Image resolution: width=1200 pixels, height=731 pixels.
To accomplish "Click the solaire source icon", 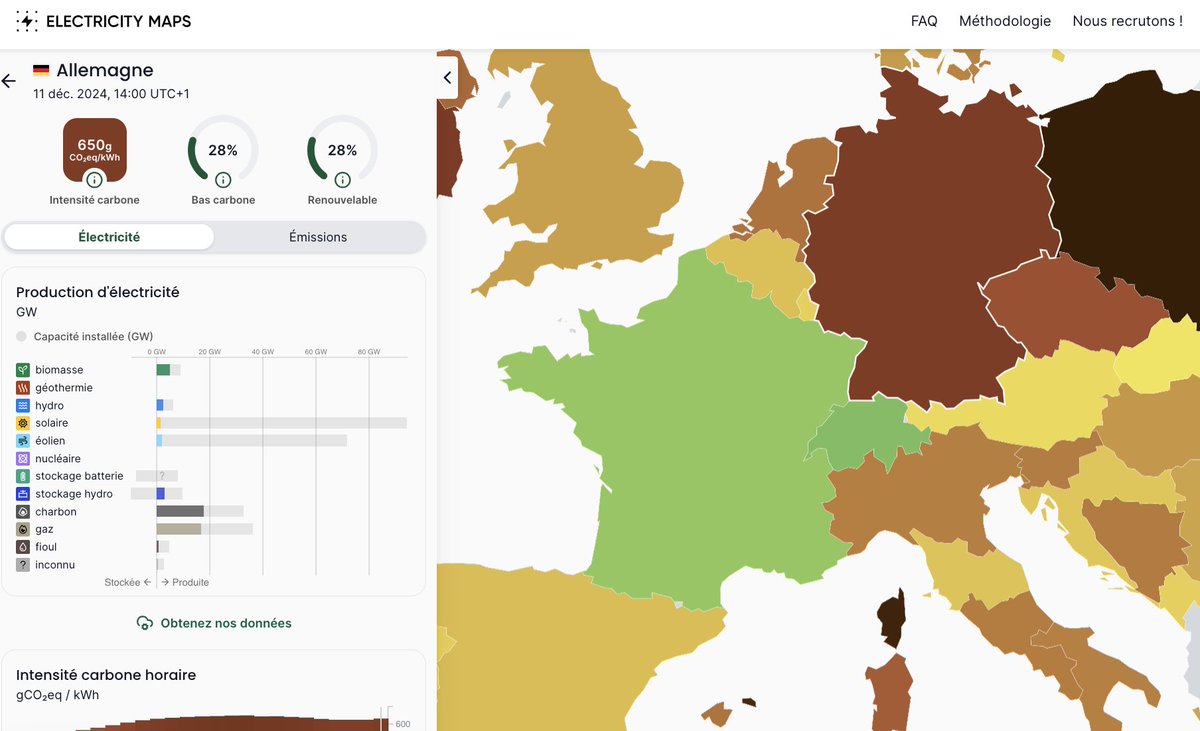I will [23, 423].
